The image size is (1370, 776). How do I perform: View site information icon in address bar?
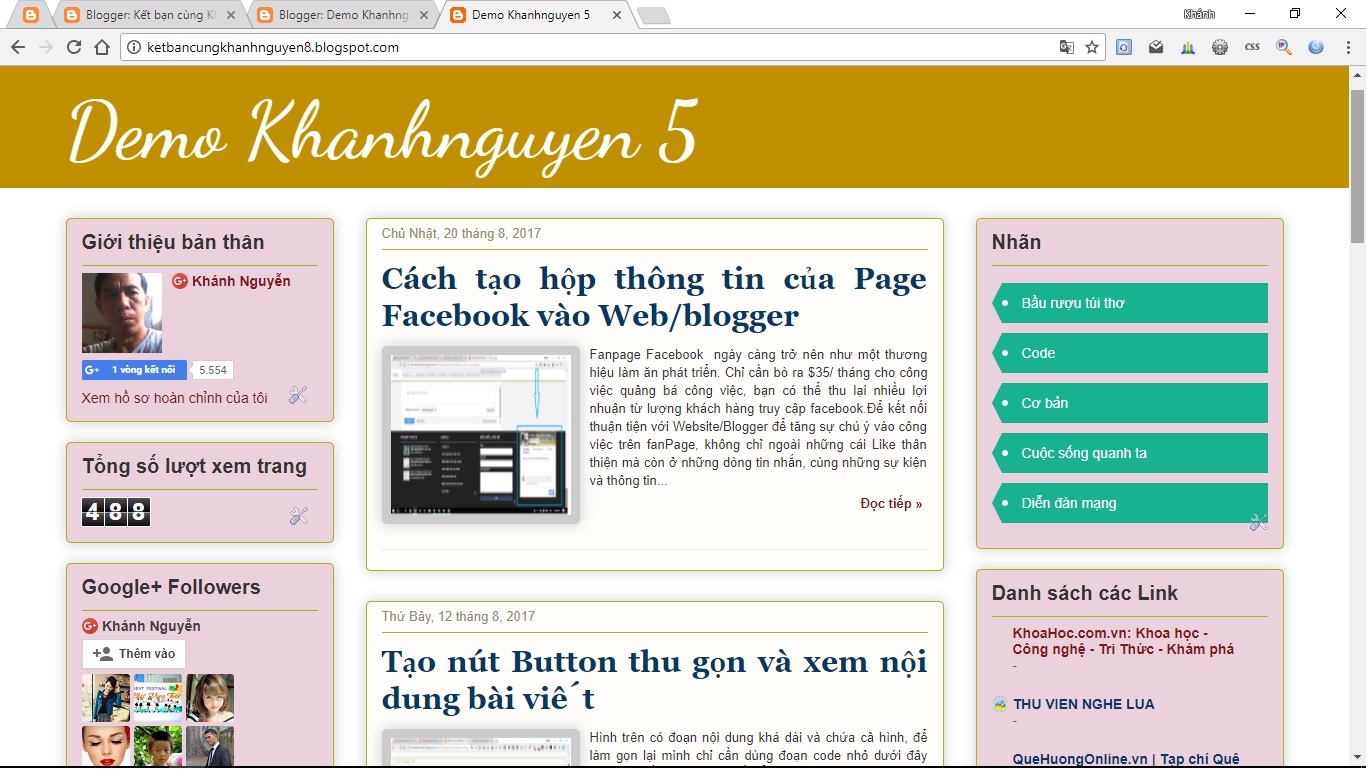point(134,47)
